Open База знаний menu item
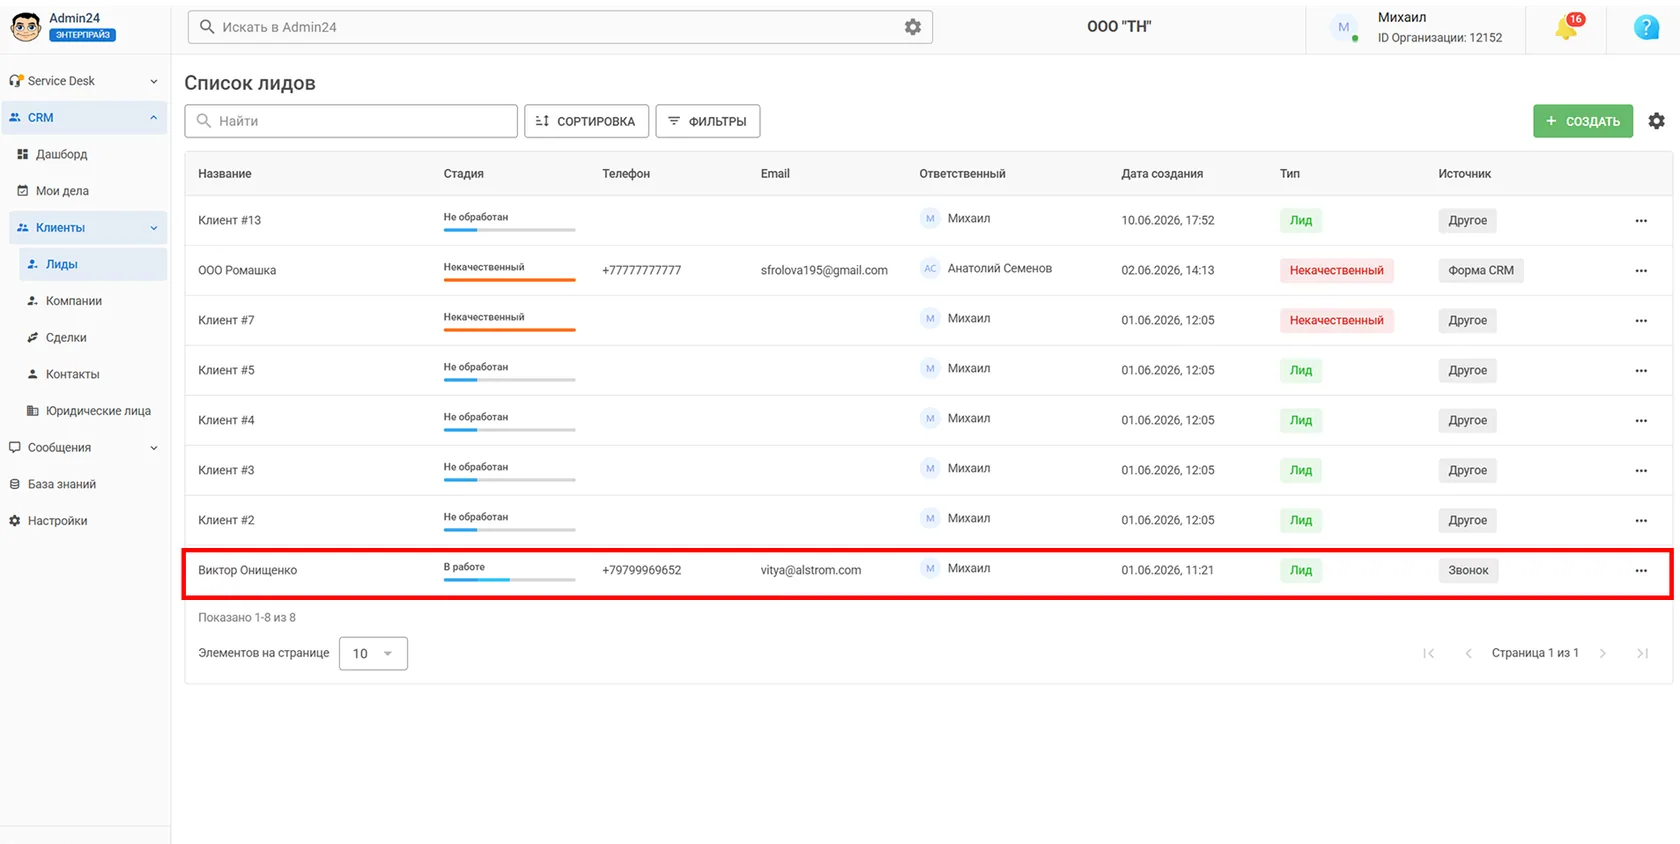Image resolution: width=1680 pixels, height=844 pixels. click(x=61, y=484)
